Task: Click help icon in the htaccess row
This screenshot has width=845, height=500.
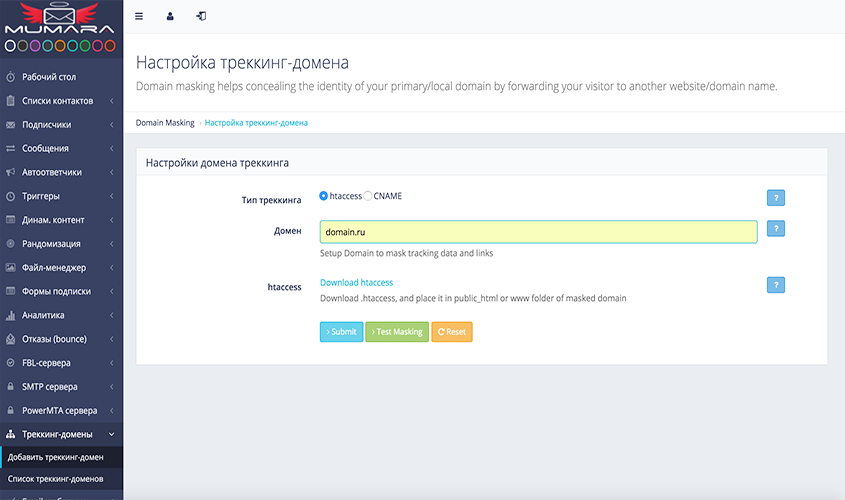Action: click(775, 285)
